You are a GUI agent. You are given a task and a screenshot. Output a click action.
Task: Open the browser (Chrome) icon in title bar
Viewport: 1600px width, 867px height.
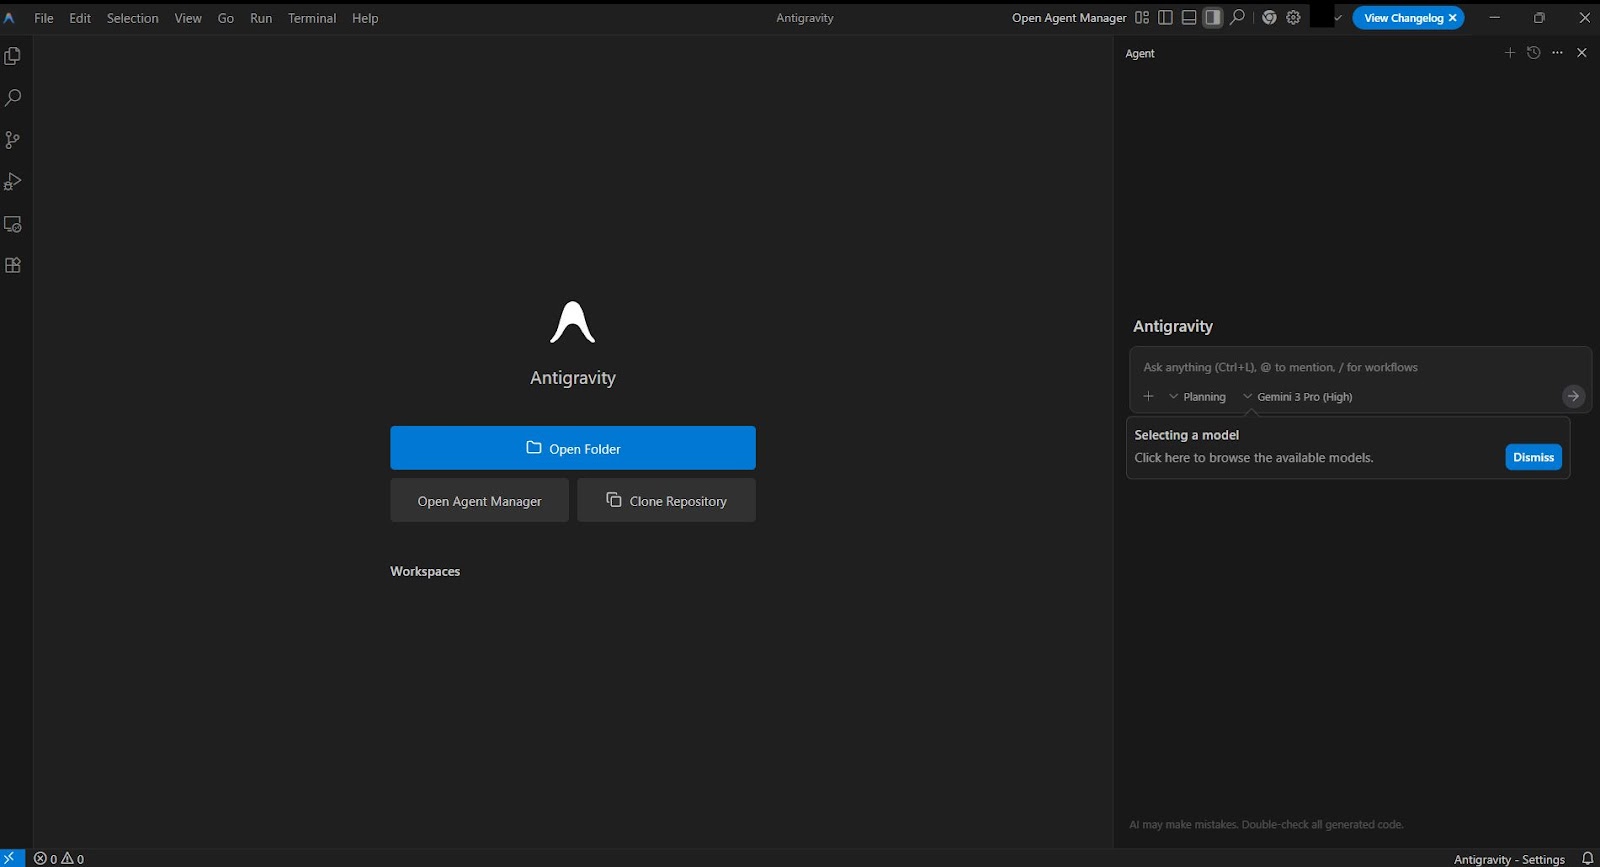tap(1269, 18)
